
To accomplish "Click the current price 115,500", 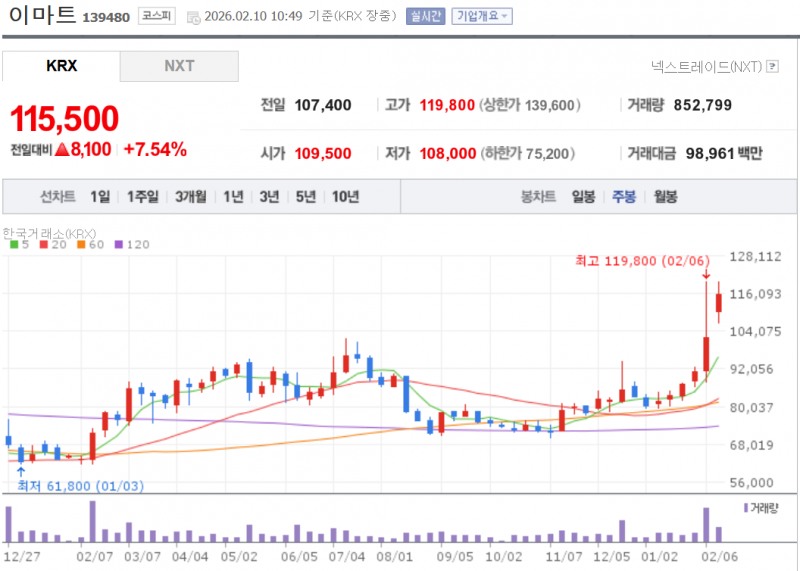I will [65, 119].
